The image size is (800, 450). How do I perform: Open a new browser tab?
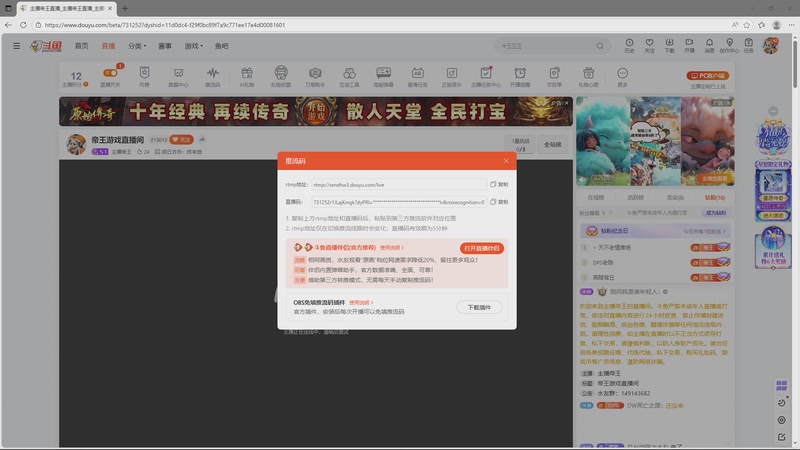click(125, 8)
